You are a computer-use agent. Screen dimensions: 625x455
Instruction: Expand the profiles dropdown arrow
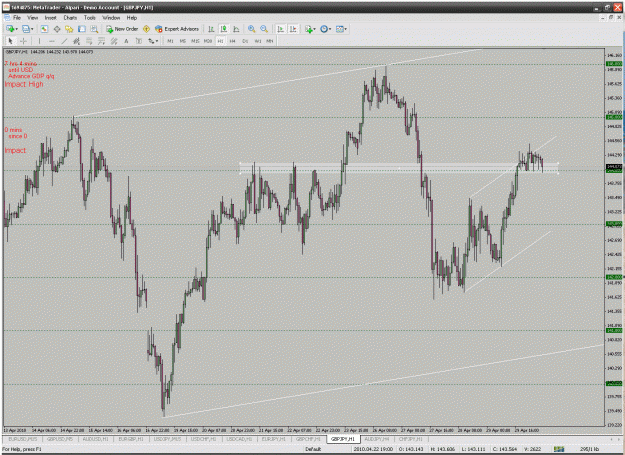(32, 29)
